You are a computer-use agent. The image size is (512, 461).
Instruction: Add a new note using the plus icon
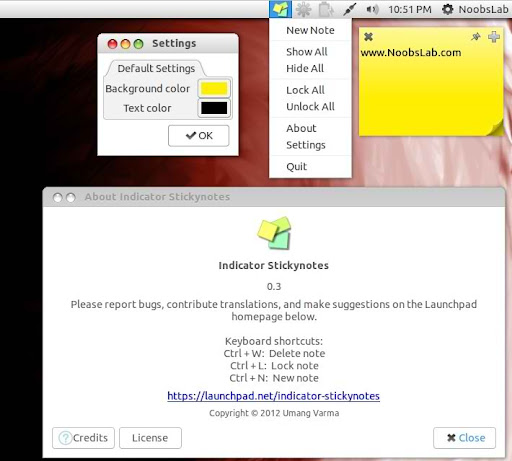(494, 37)
